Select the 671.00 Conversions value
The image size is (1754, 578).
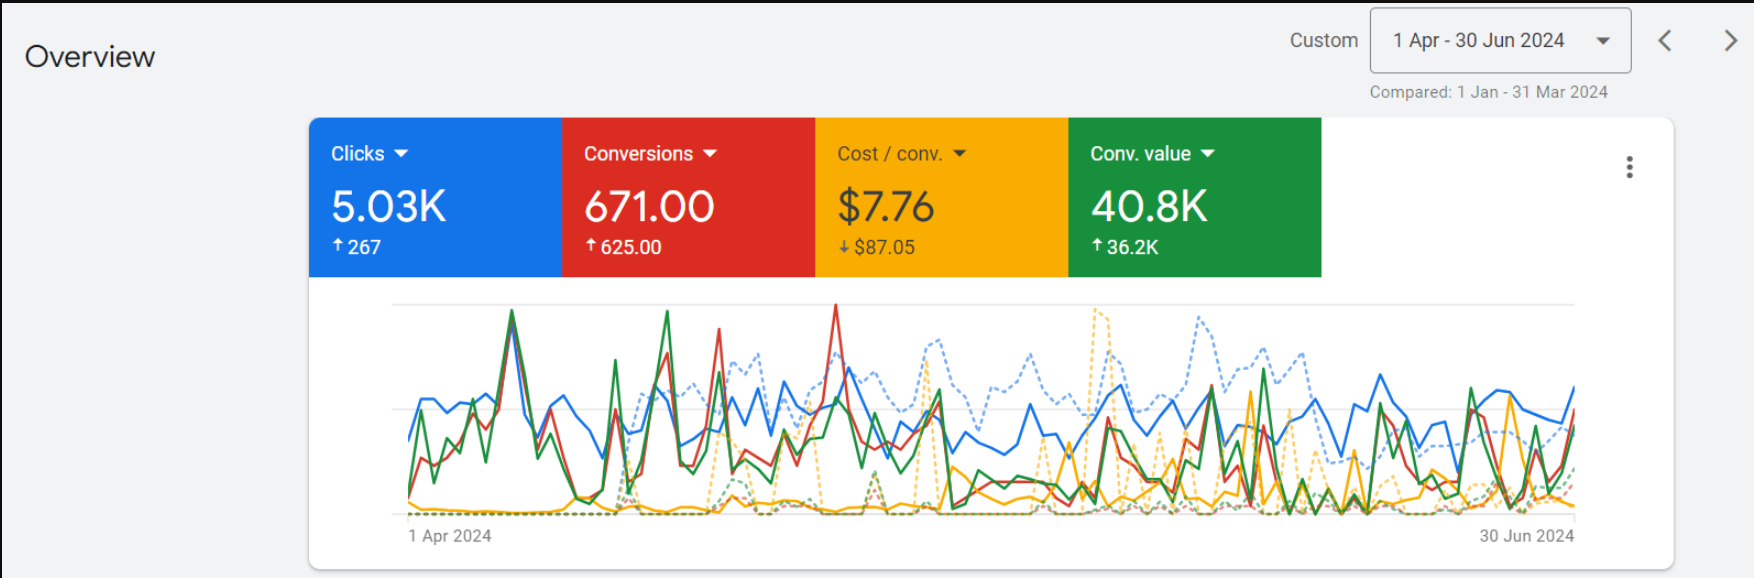point(649,207)
